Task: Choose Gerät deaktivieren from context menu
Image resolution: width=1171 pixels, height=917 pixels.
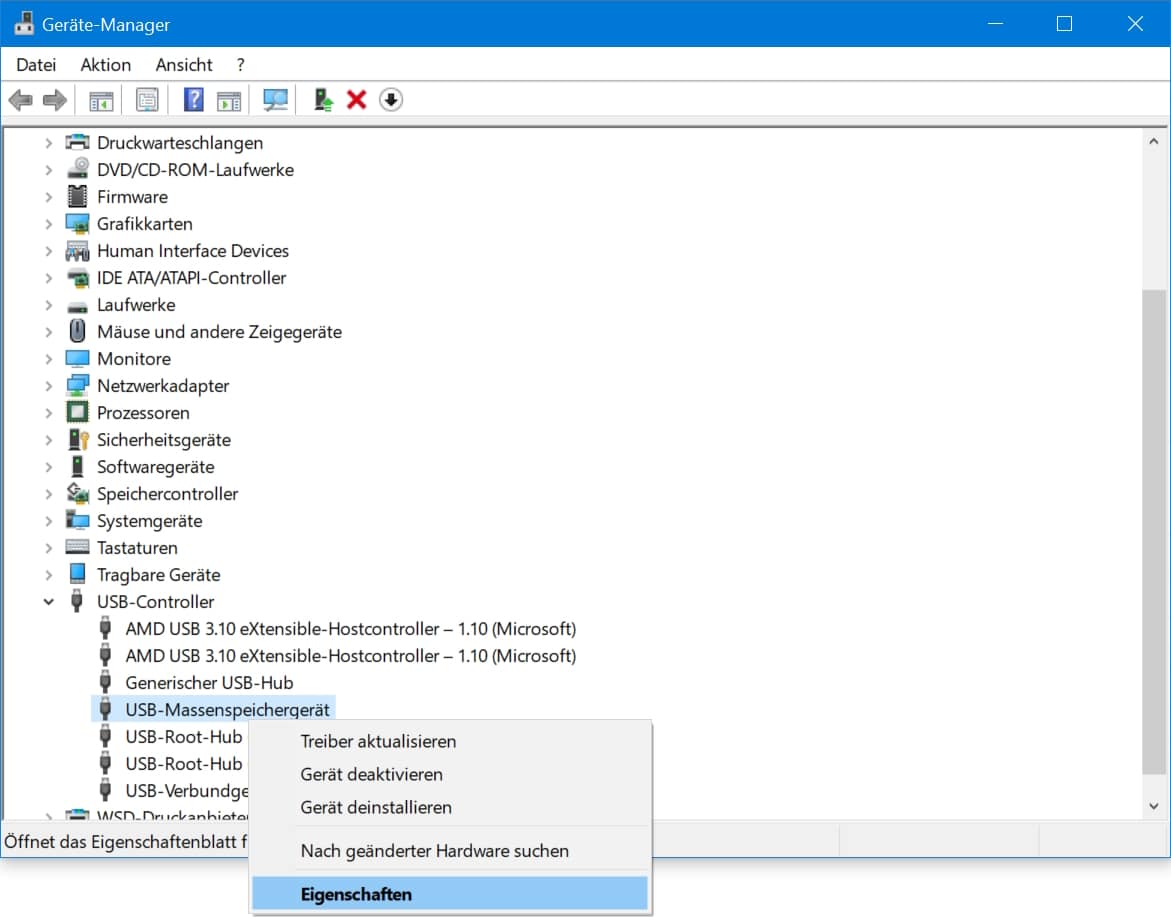Action: coord(450,774)
